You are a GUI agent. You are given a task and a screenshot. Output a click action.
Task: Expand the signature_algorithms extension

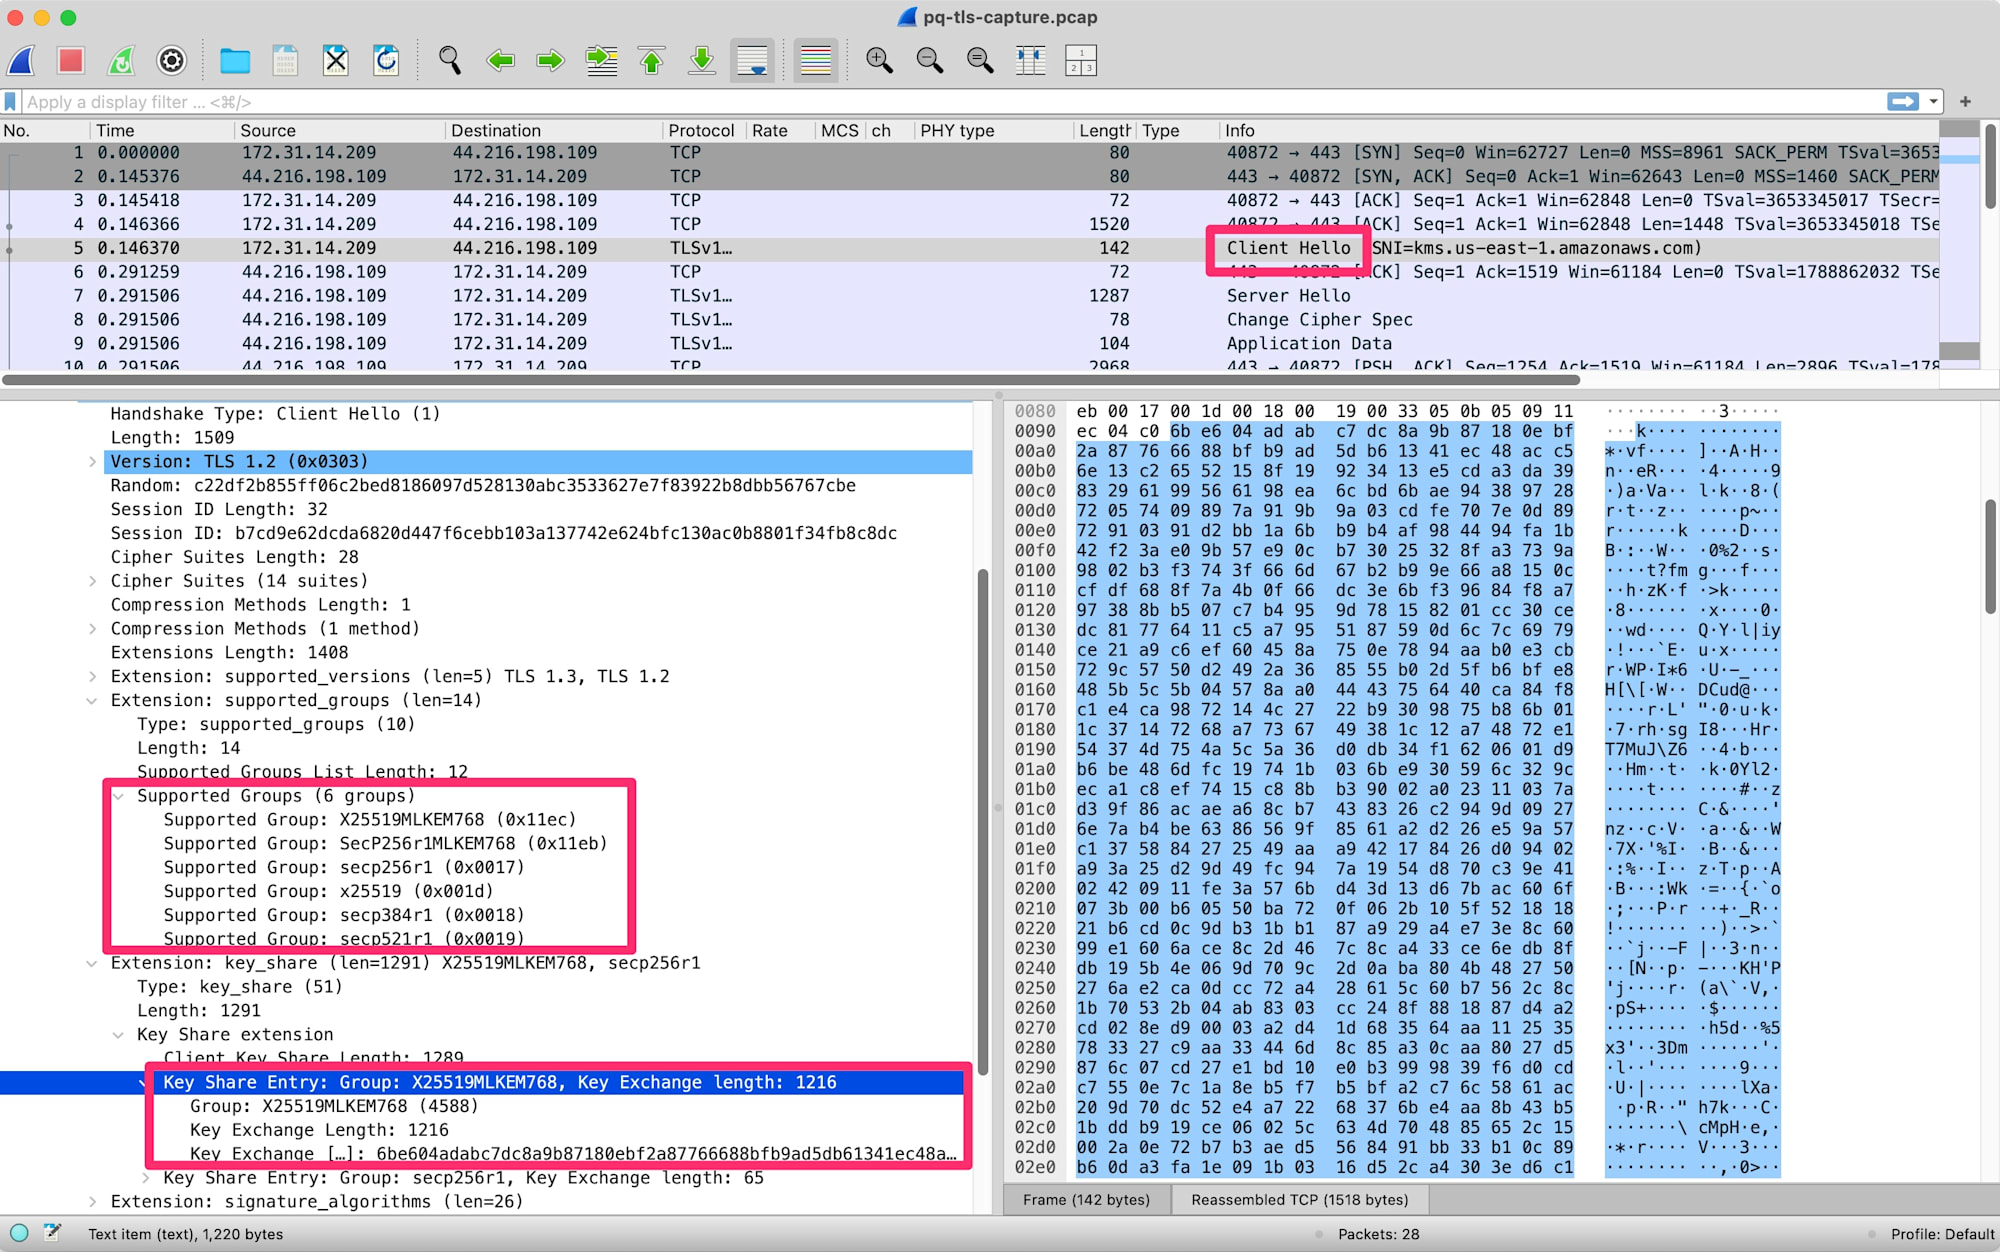coord(93,1202)
